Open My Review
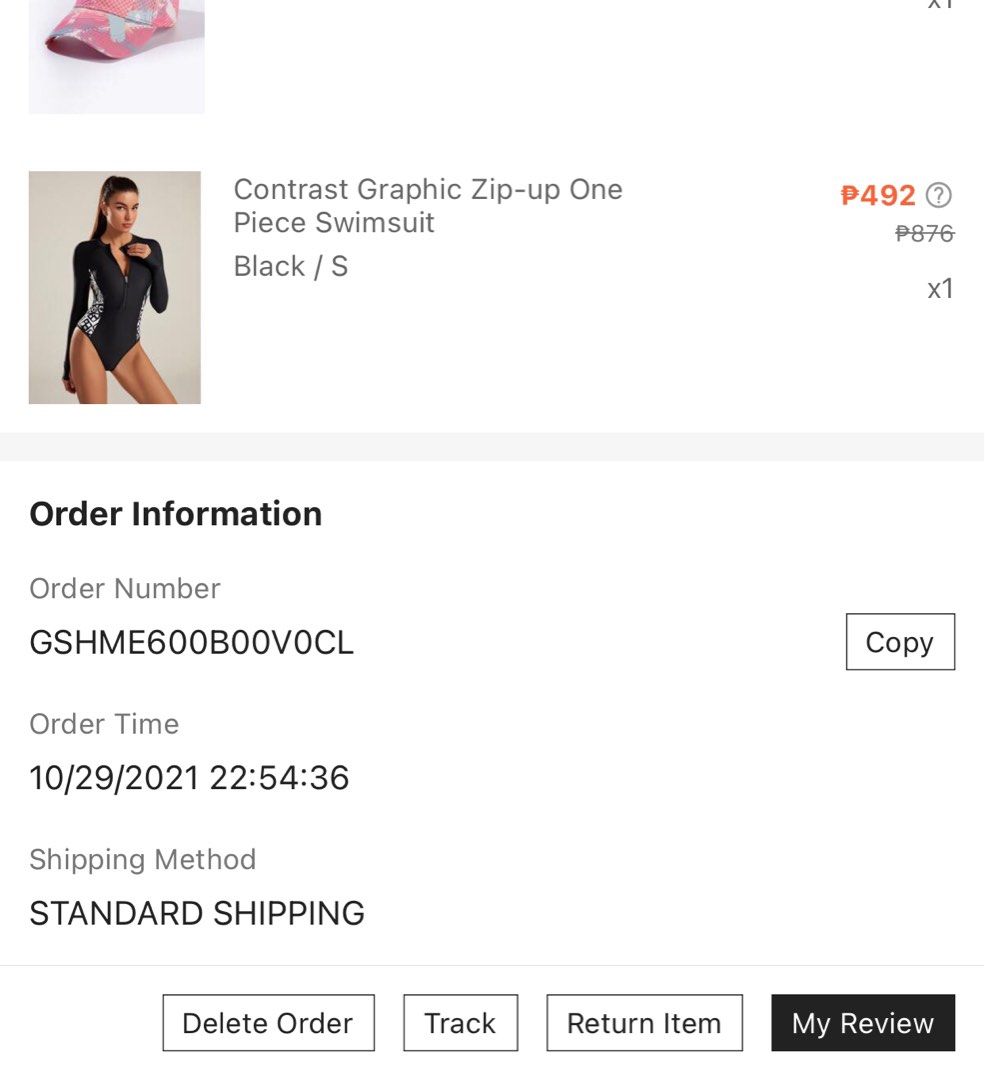Viewport: 985px width, 1080px height. click(863, 1023)
